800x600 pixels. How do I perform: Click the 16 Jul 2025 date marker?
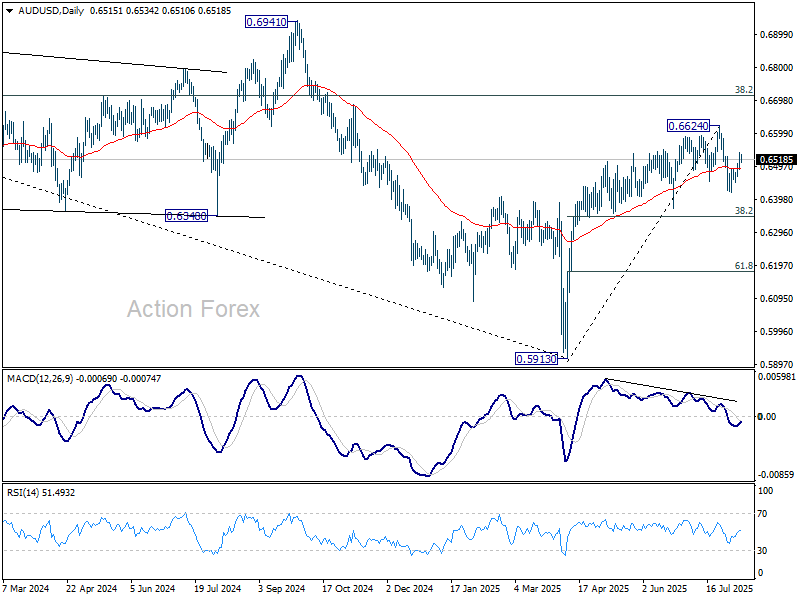730,588
